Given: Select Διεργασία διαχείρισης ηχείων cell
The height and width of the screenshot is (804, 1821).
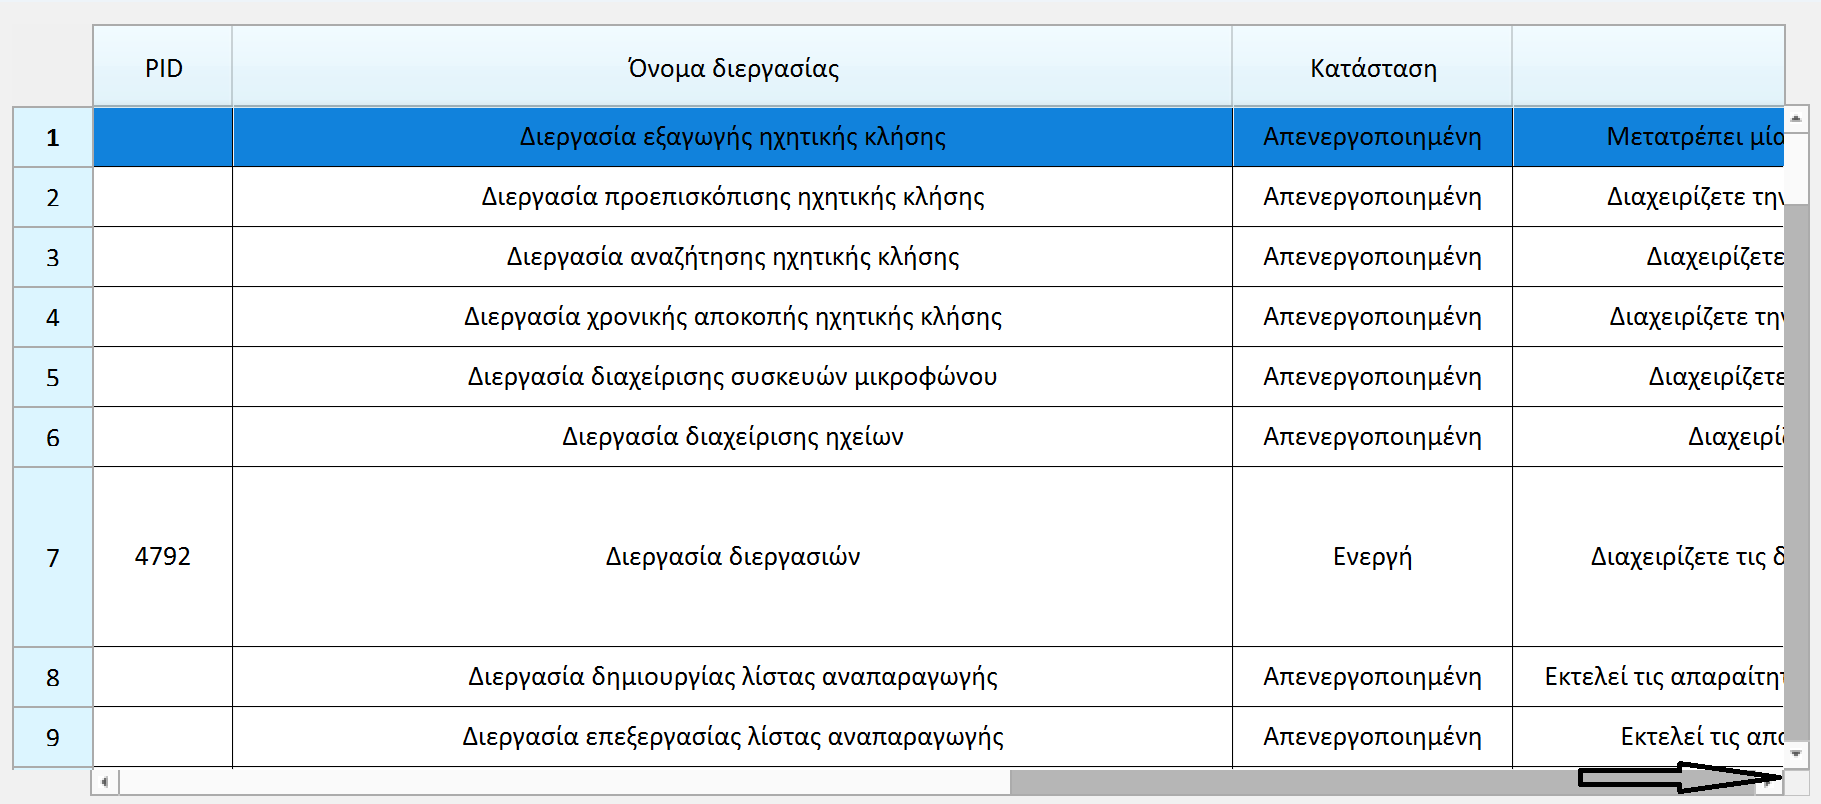Looking at the screenshot, I should tap(732, 437).
